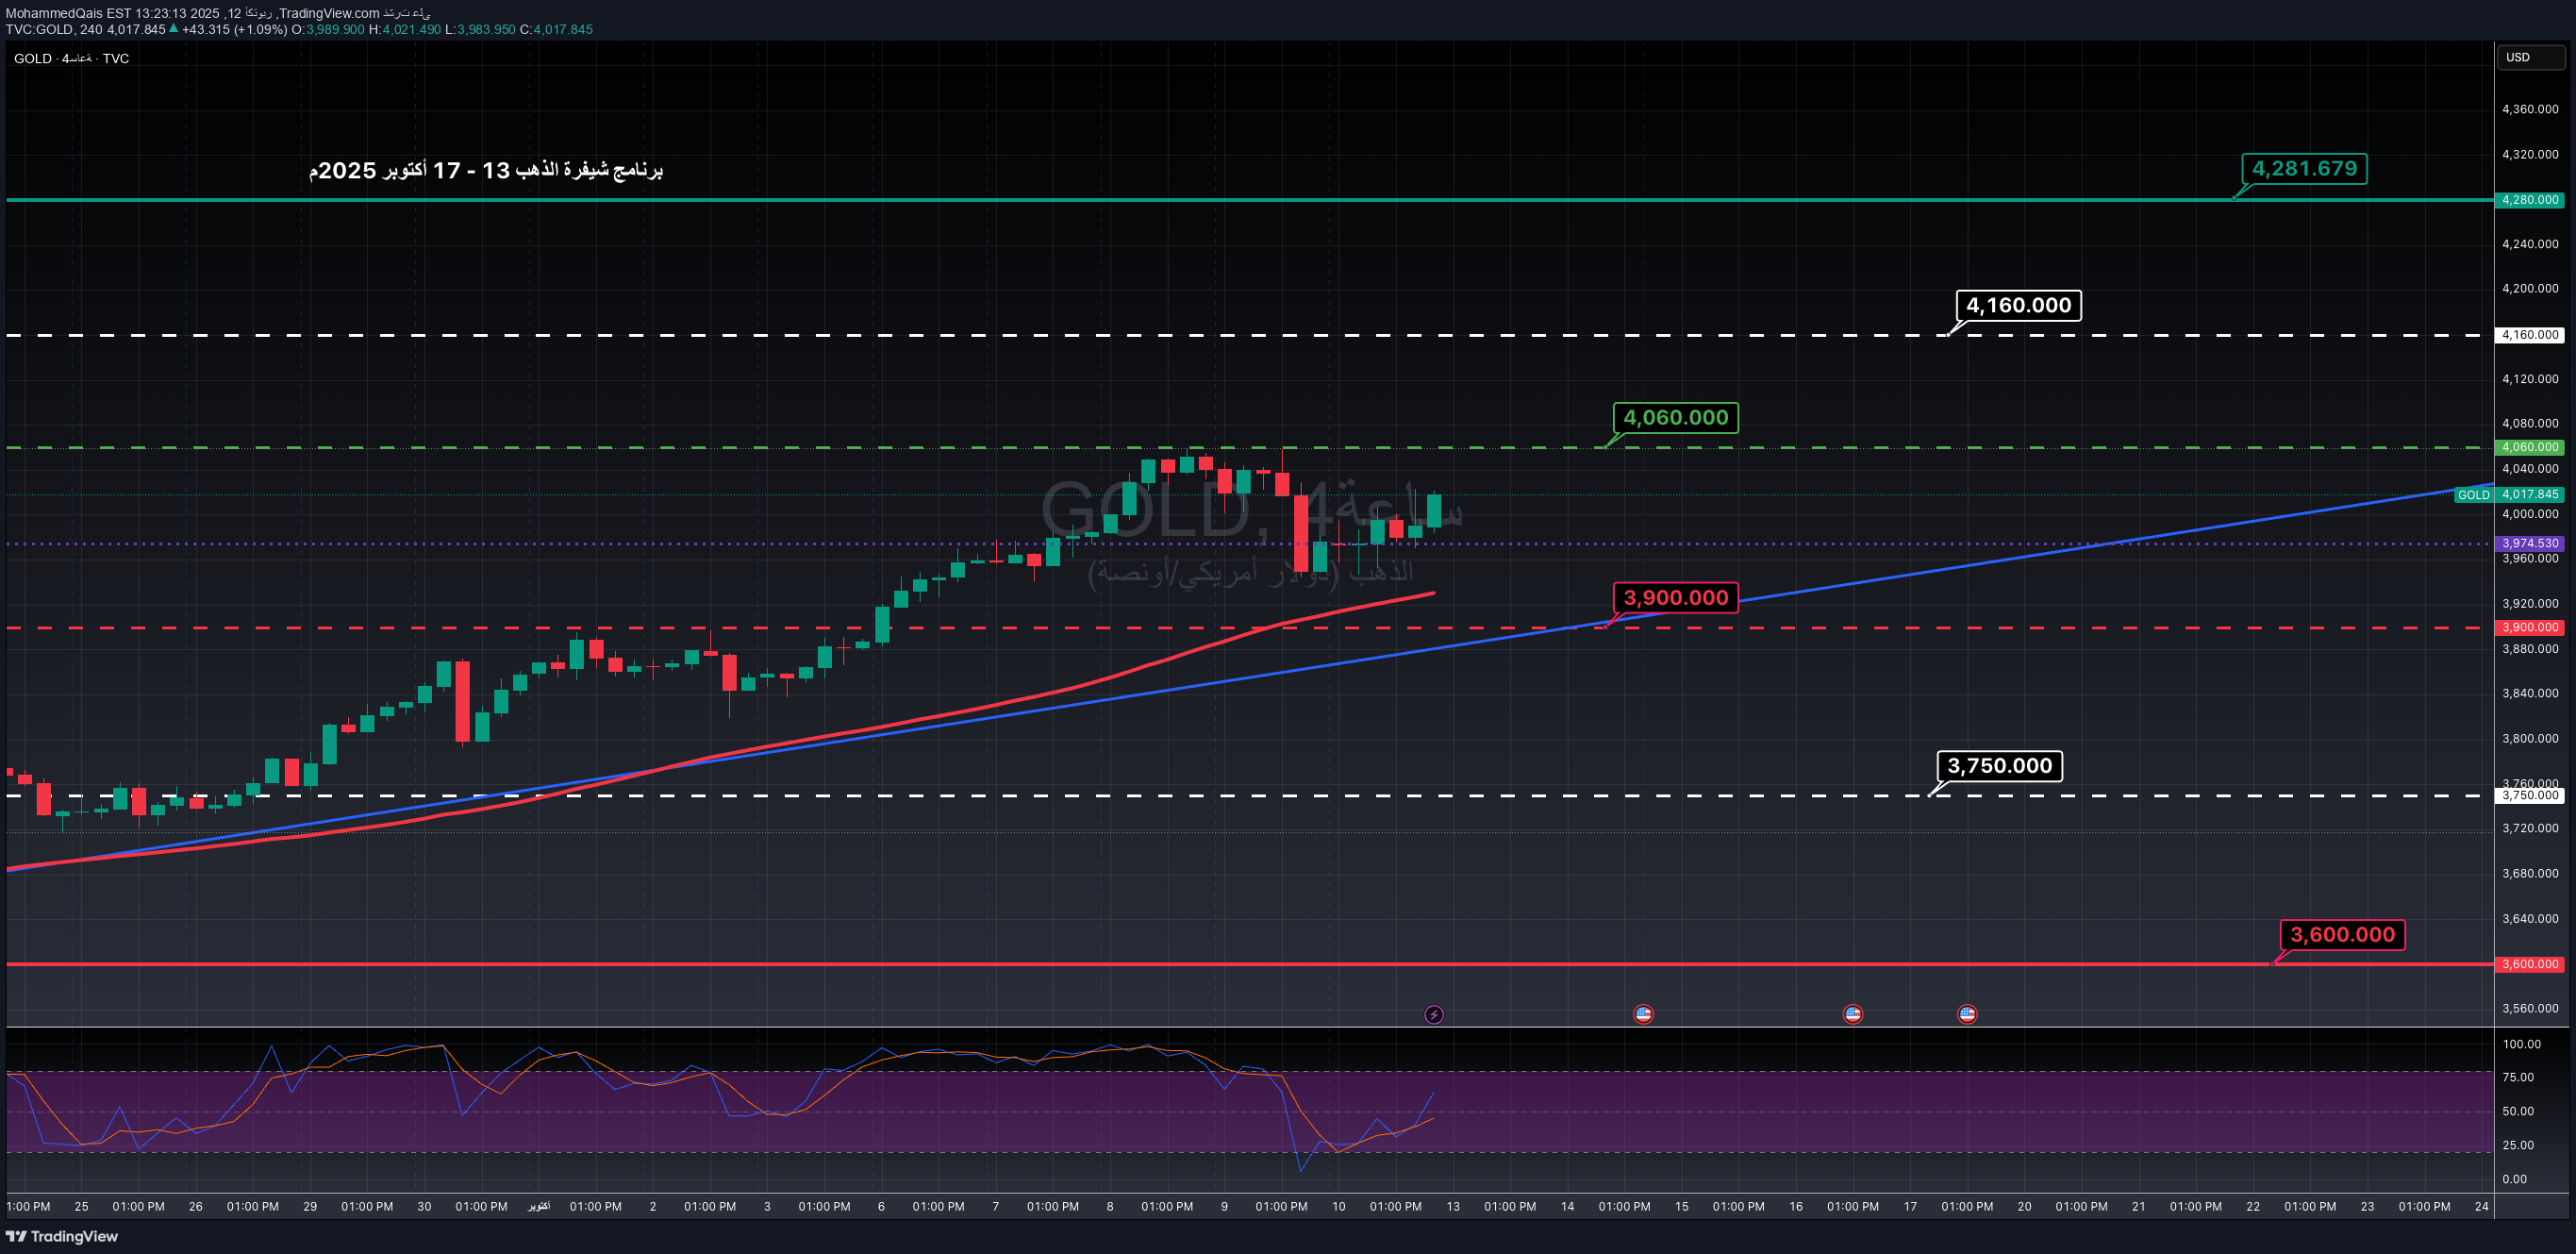Viewport: 2576px width, 1254px height.
Task: Click the GOLD 4-hour TVC chart legend
Action: pos(71,58)
